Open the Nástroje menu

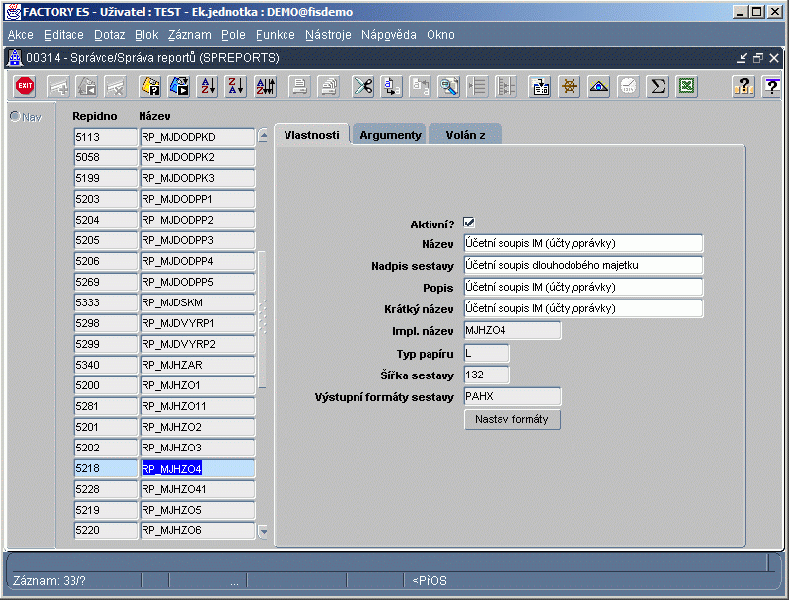click(x=328, y=34)
